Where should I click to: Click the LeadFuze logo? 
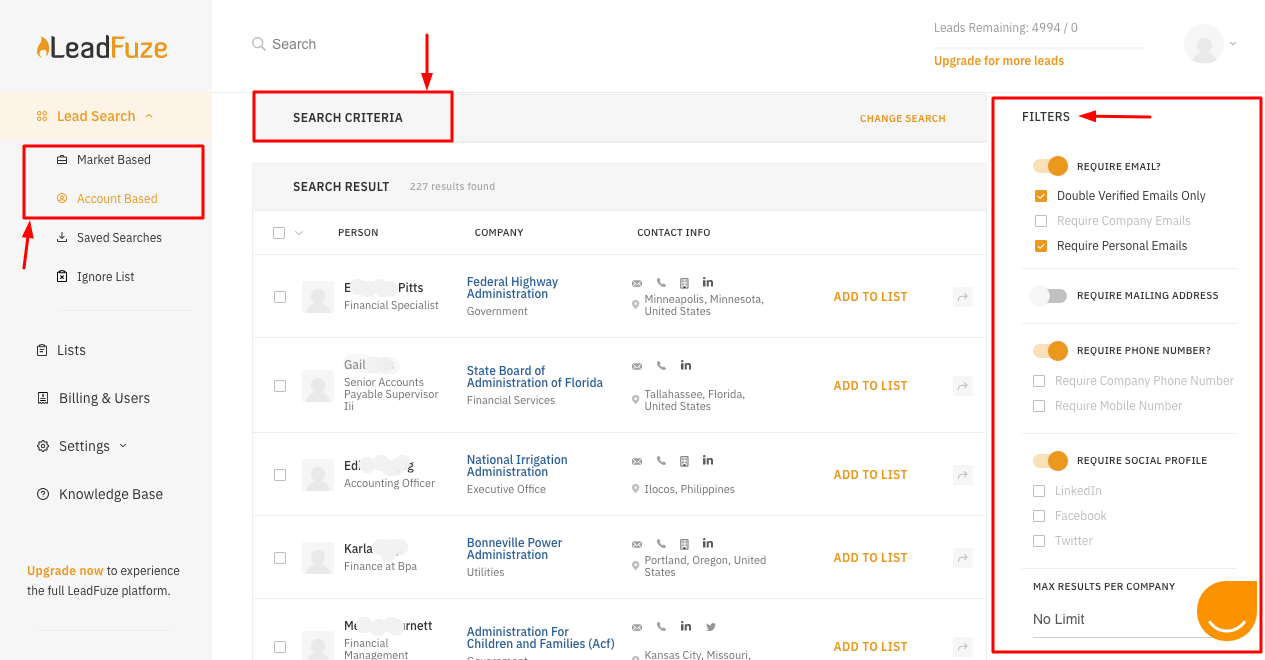click(102, 47)
